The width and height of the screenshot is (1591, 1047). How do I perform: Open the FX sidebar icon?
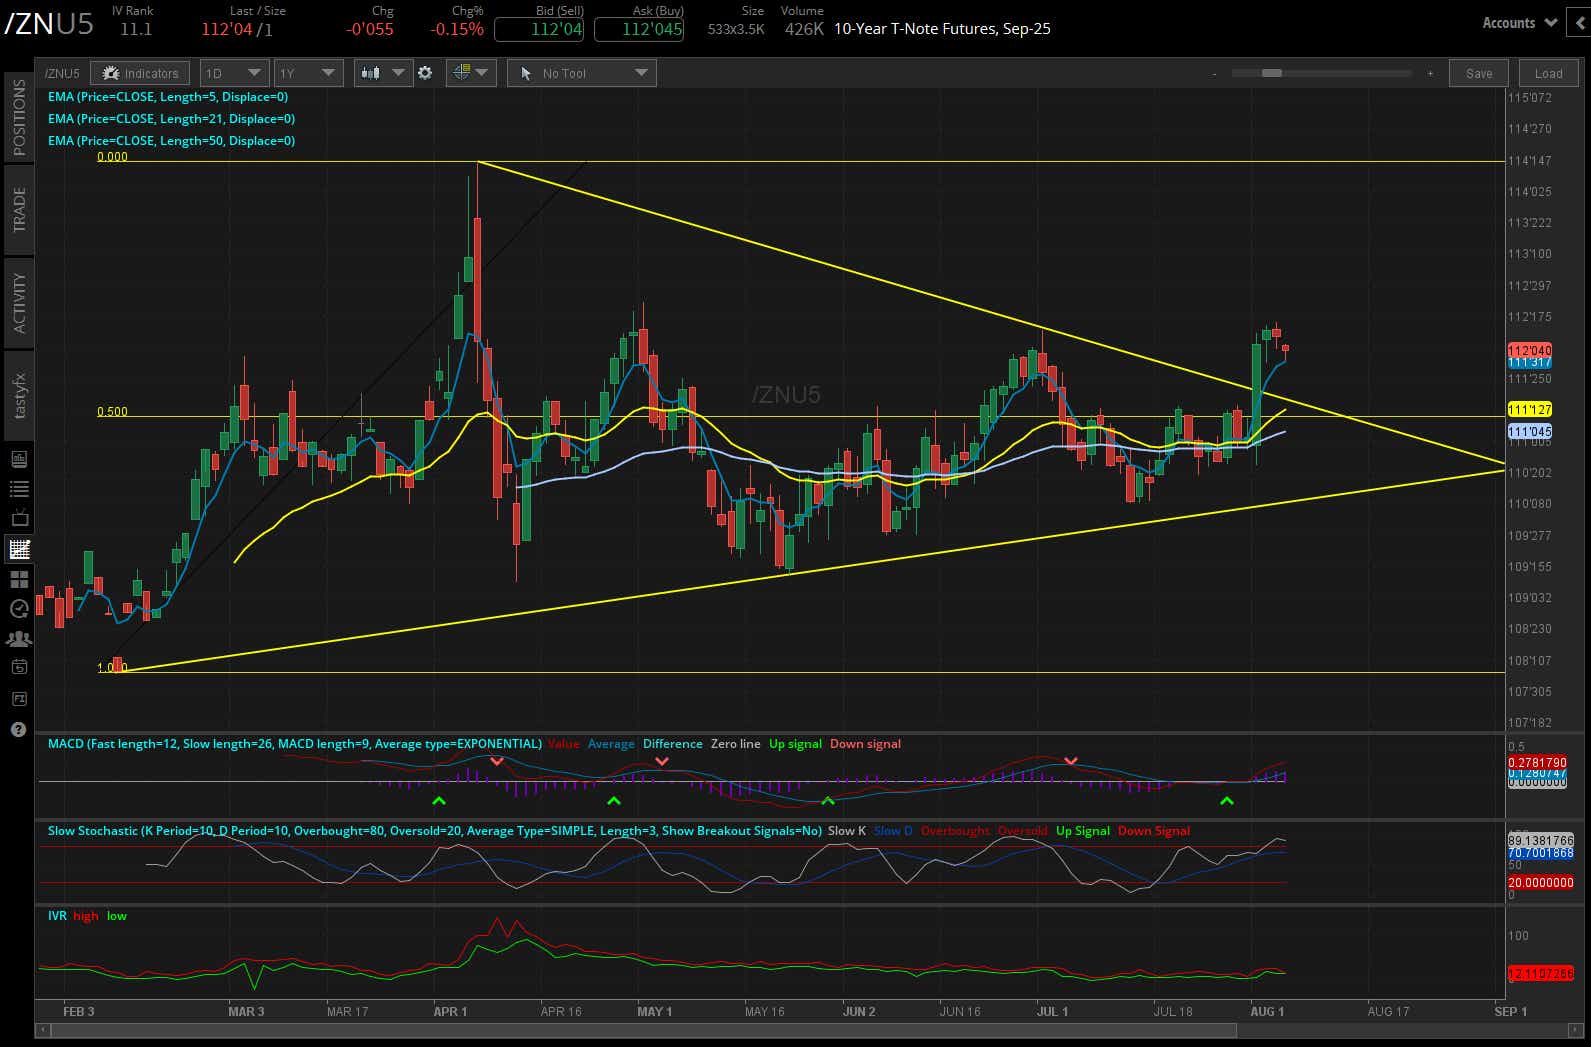(19, 698)
